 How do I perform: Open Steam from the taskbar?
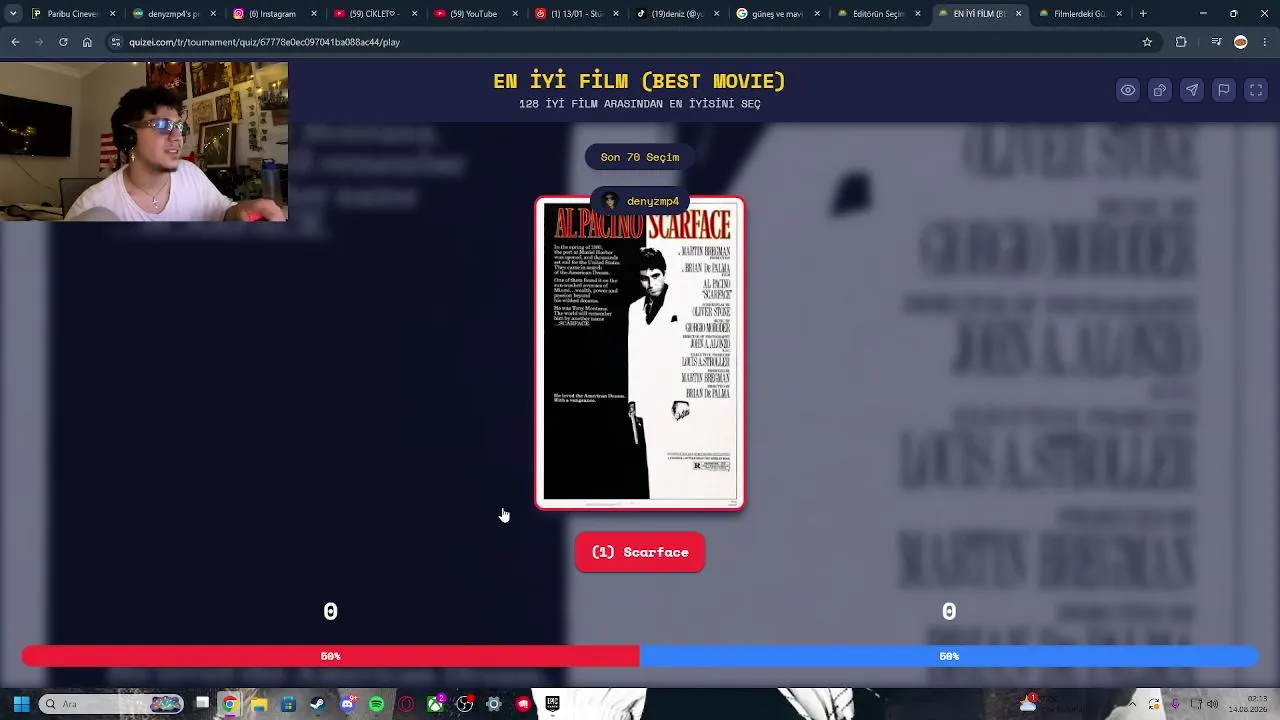318,704
